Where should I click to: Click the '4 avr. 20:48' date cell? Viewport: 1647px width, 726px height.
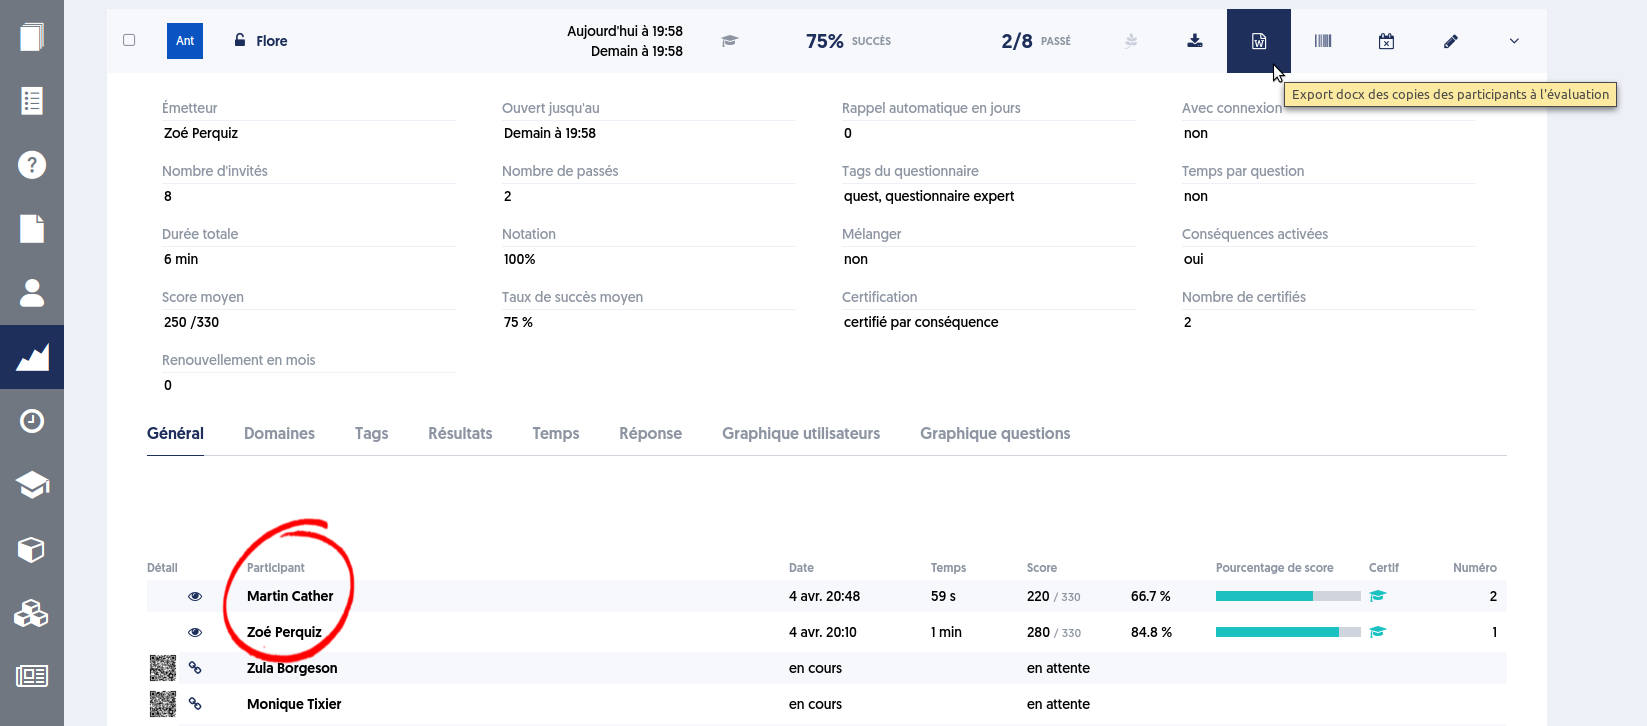(824, 596)
